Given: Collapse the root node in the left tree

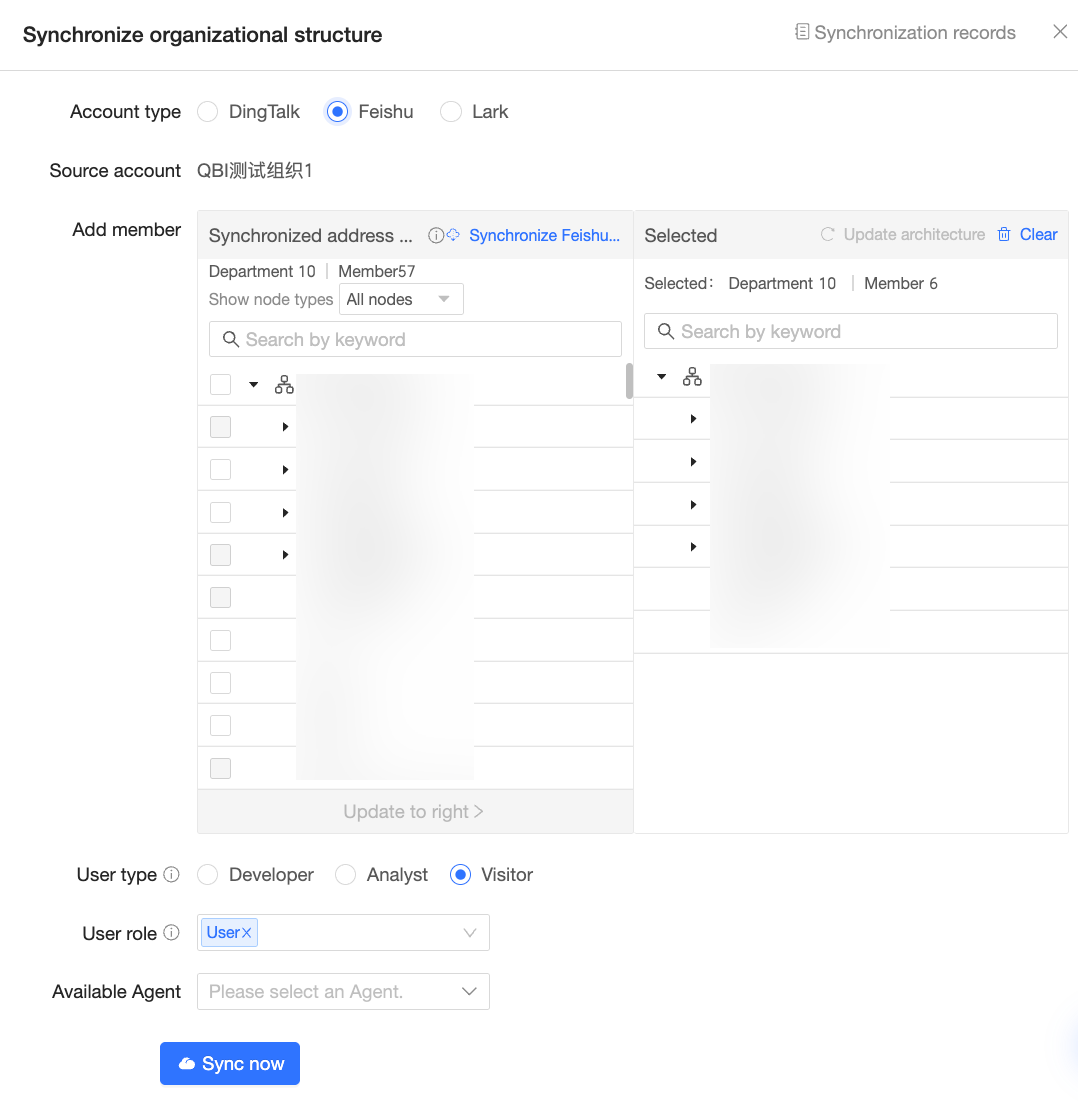Looking at the screenshot, I should [254, 384].
